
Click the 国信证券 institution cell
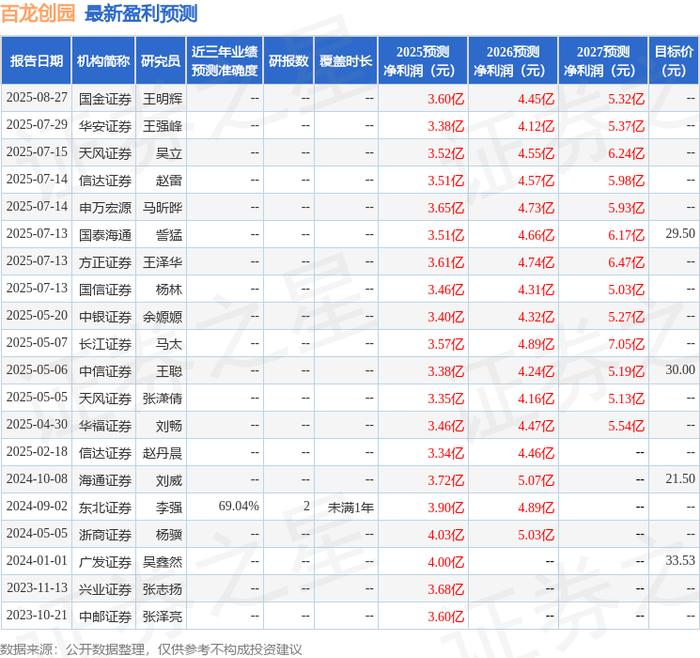[105, 290]
